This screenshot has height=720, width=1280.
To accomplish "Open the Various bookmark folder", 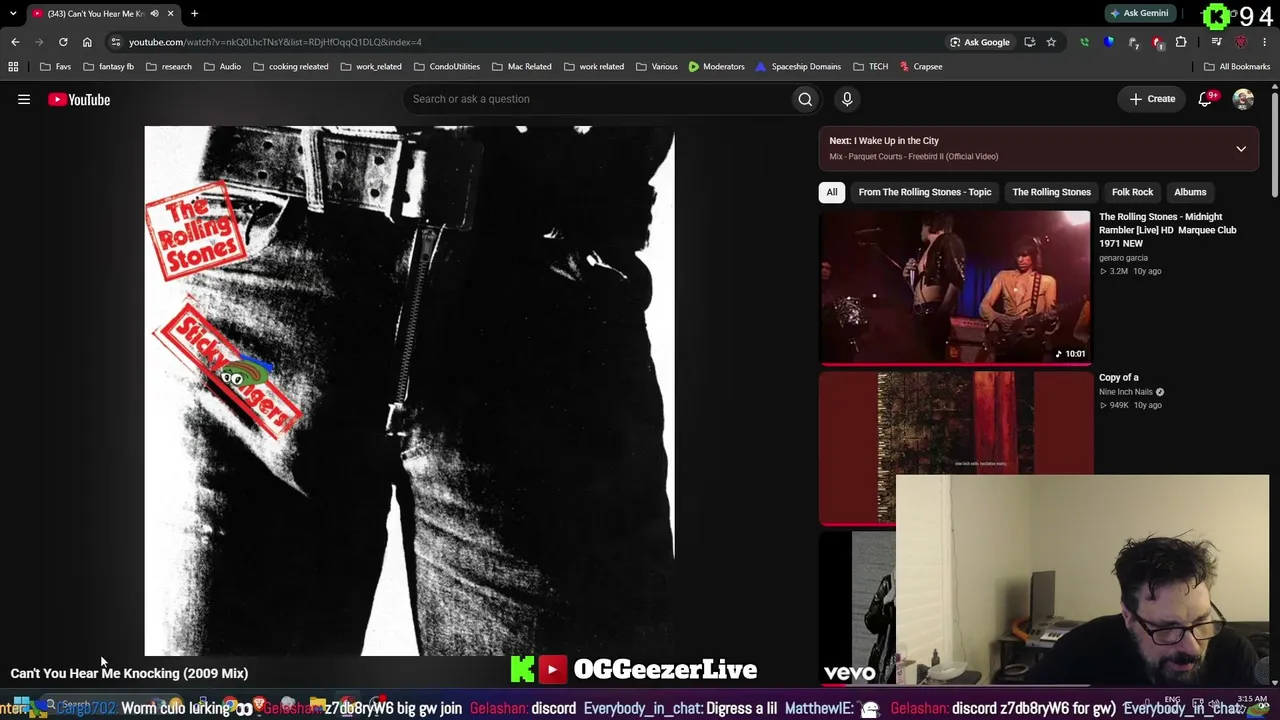I will point(657,67).
